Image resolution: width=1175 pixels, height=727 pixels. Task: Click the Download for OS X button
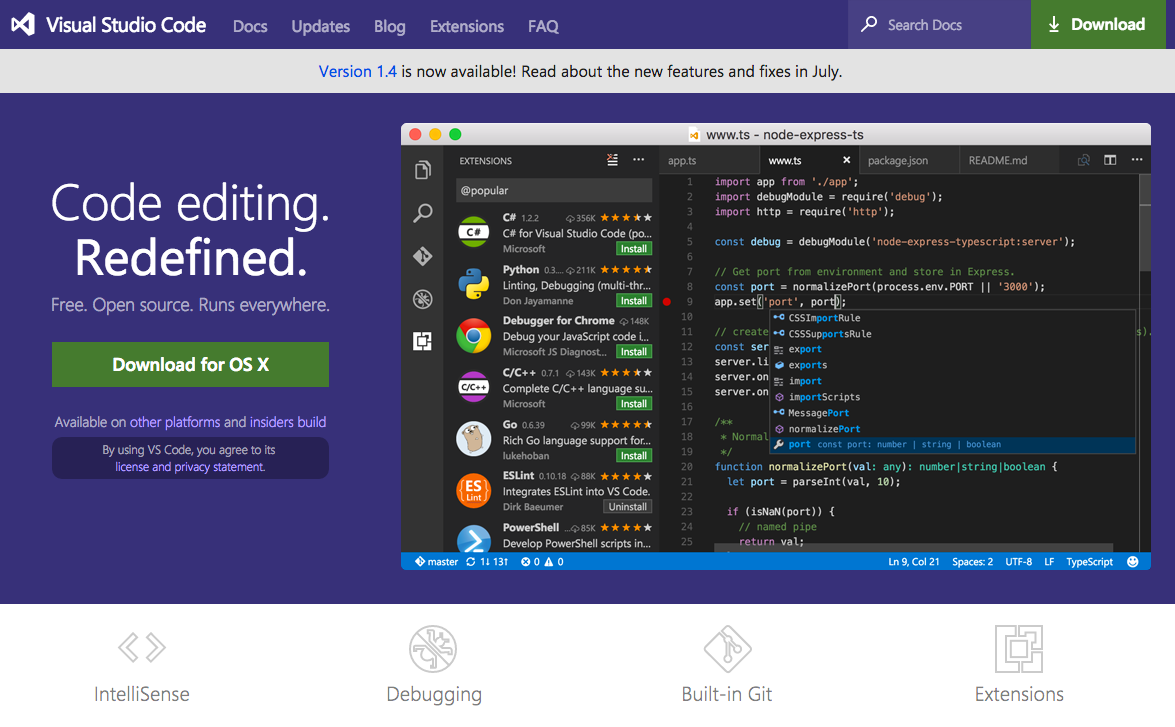(190, 364)
